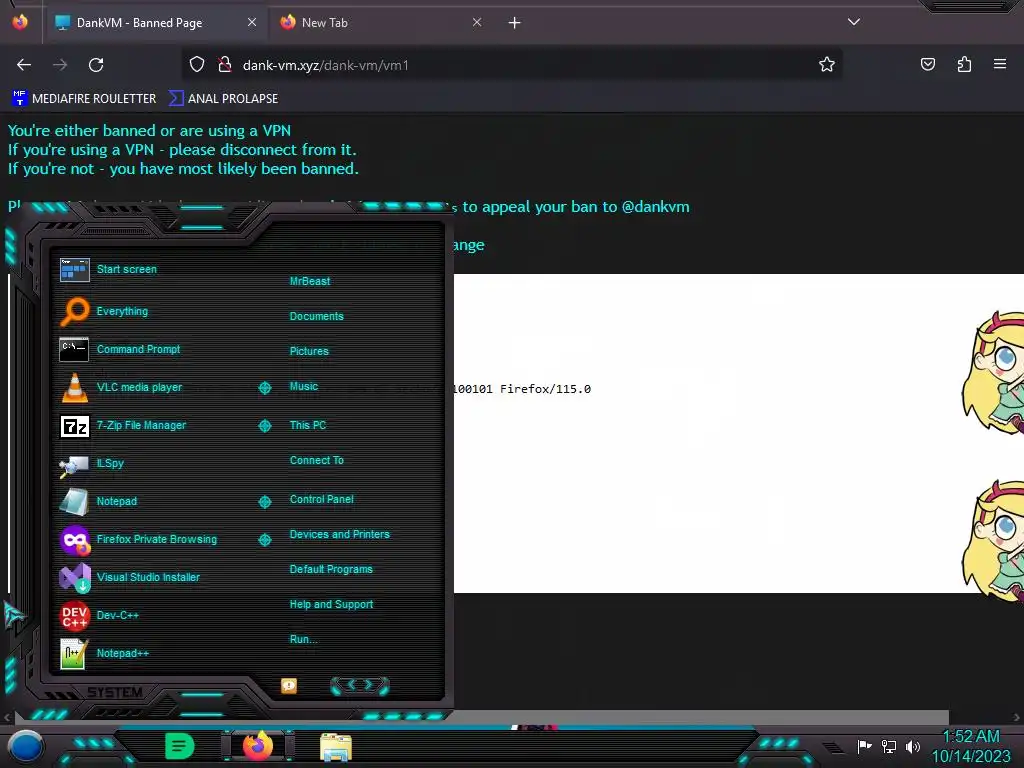Viewport: 1024px width, 768px height.
Task: Open network tray icon
Action: (x=889, y=746)
